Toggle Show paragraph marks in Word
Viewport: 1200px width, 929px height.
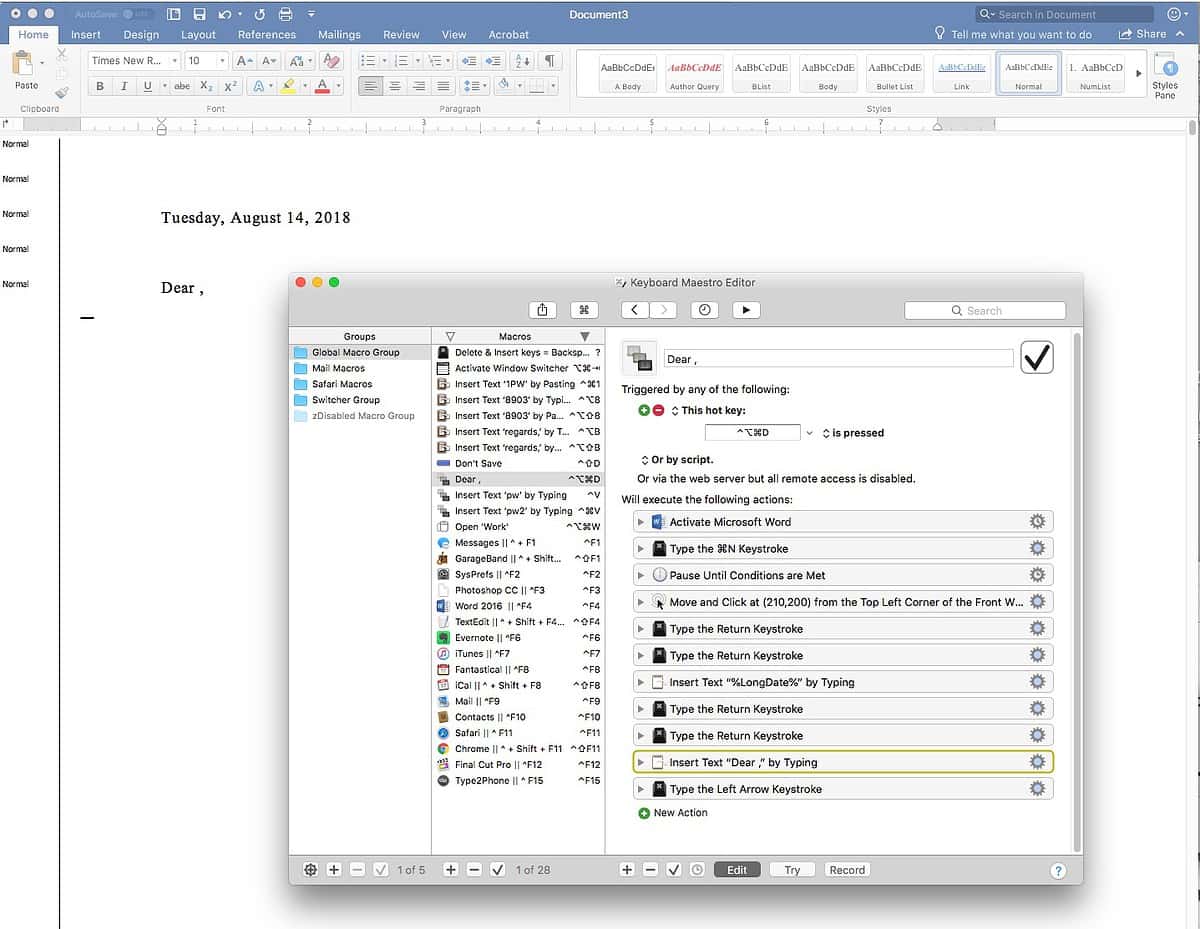coord(549,61)
